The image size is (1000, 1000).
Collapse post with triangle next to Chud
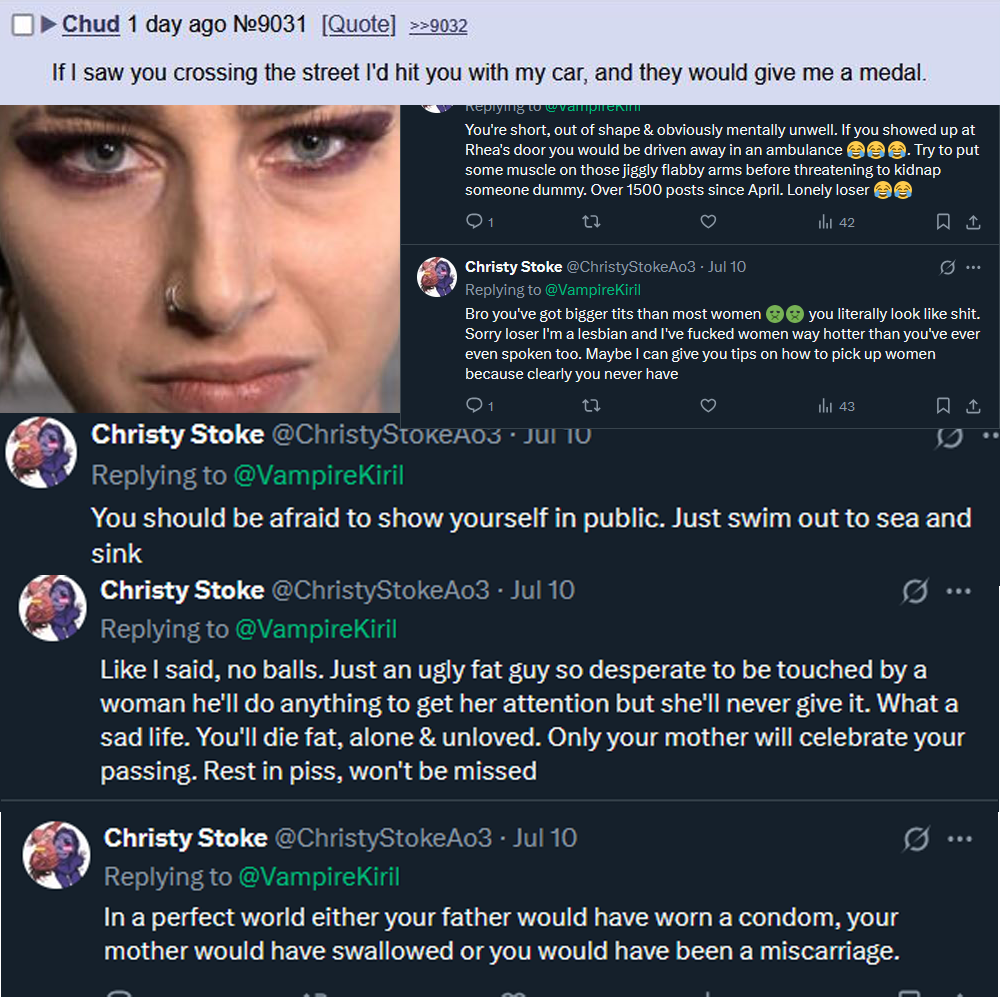pos(48,25)
